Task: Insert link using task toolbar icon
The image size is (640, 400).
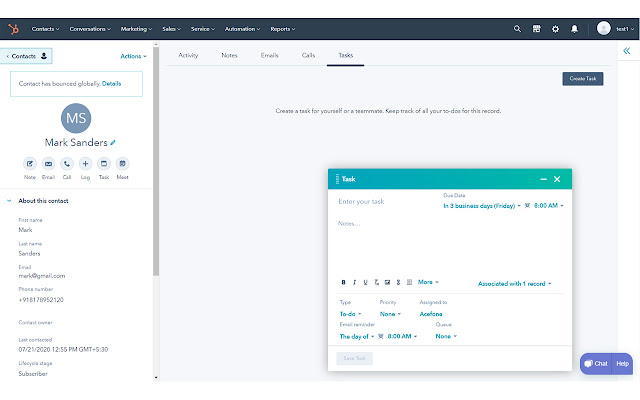Action: tap(398, 282)
